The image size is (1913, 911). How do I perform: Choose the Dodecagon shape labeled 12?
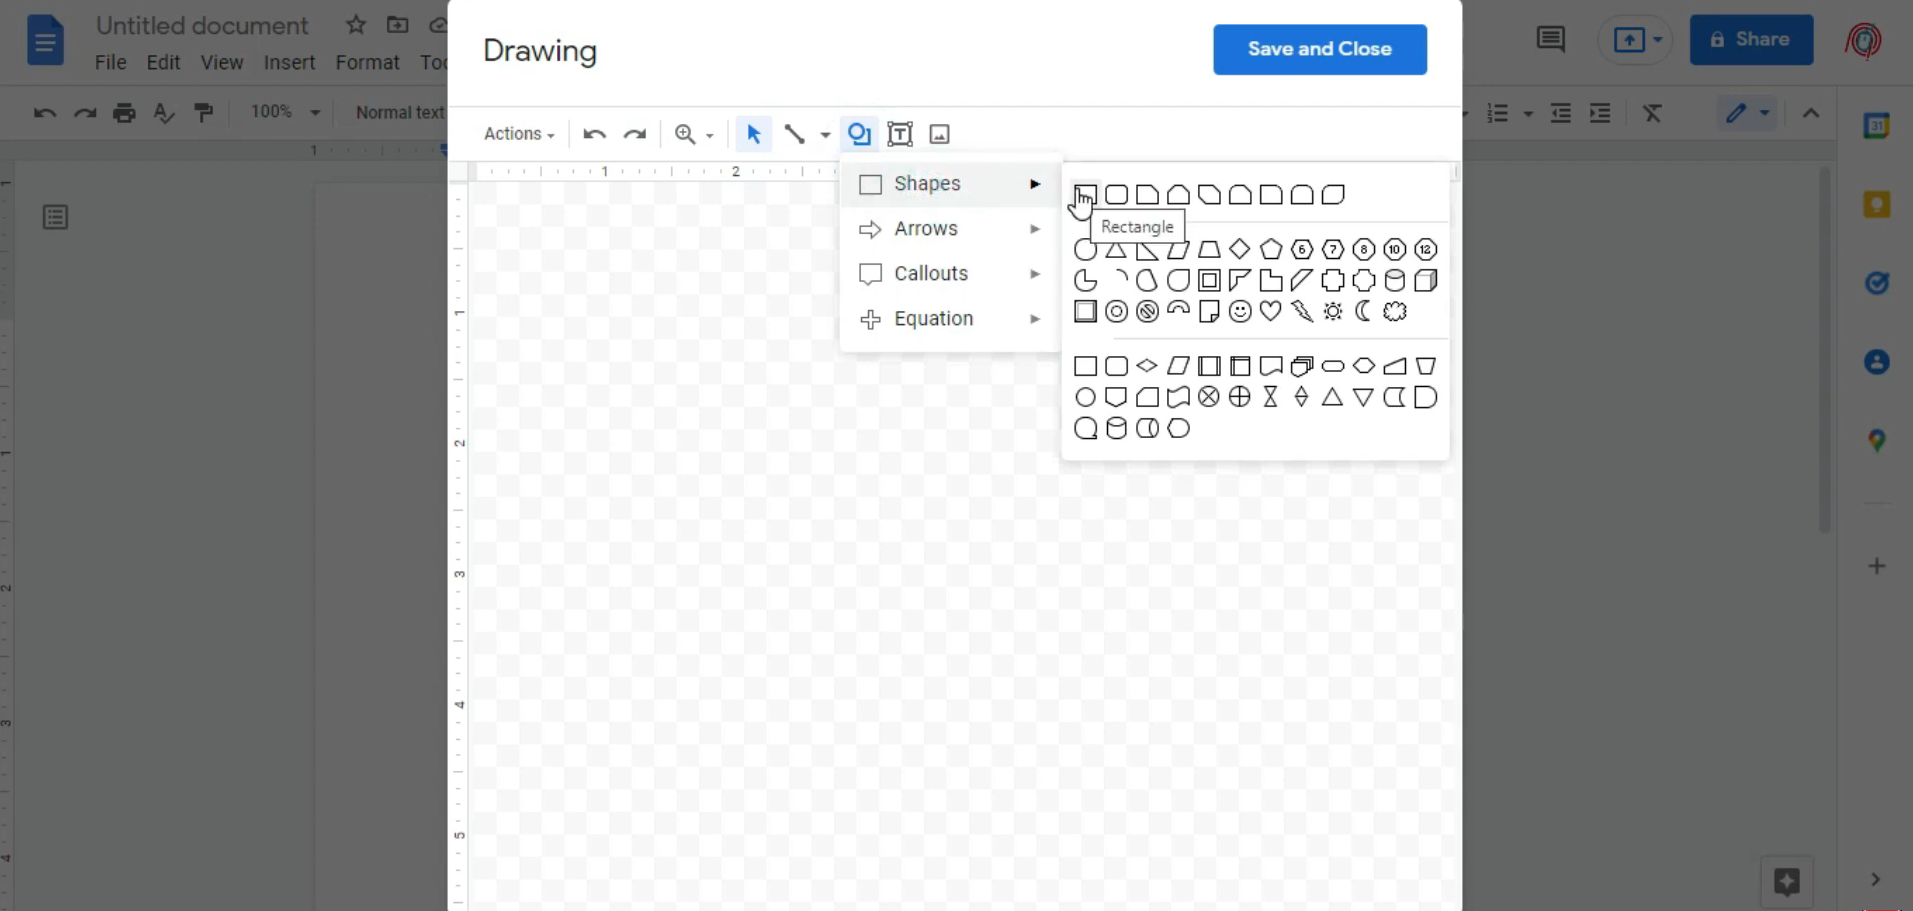coord(1426,249)
